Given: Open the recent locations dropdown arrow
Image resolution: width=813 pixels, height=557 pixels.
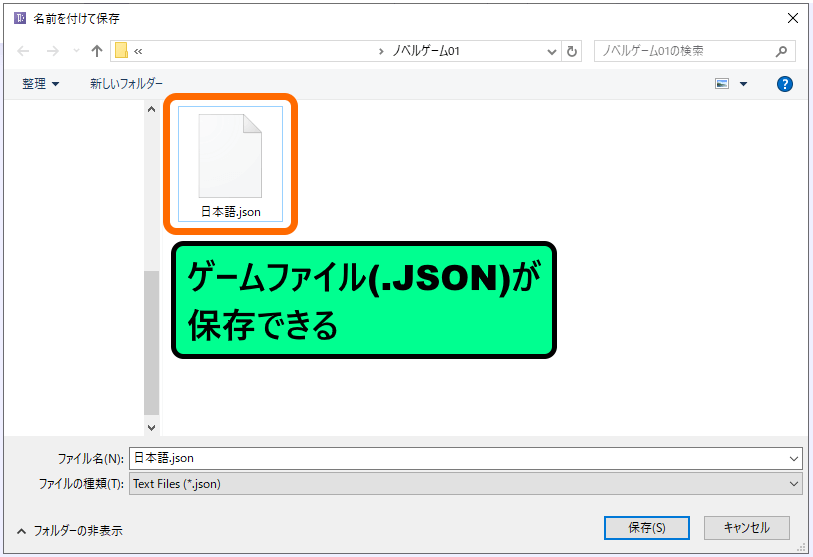Looking at the screenshot, I should 75,51.
